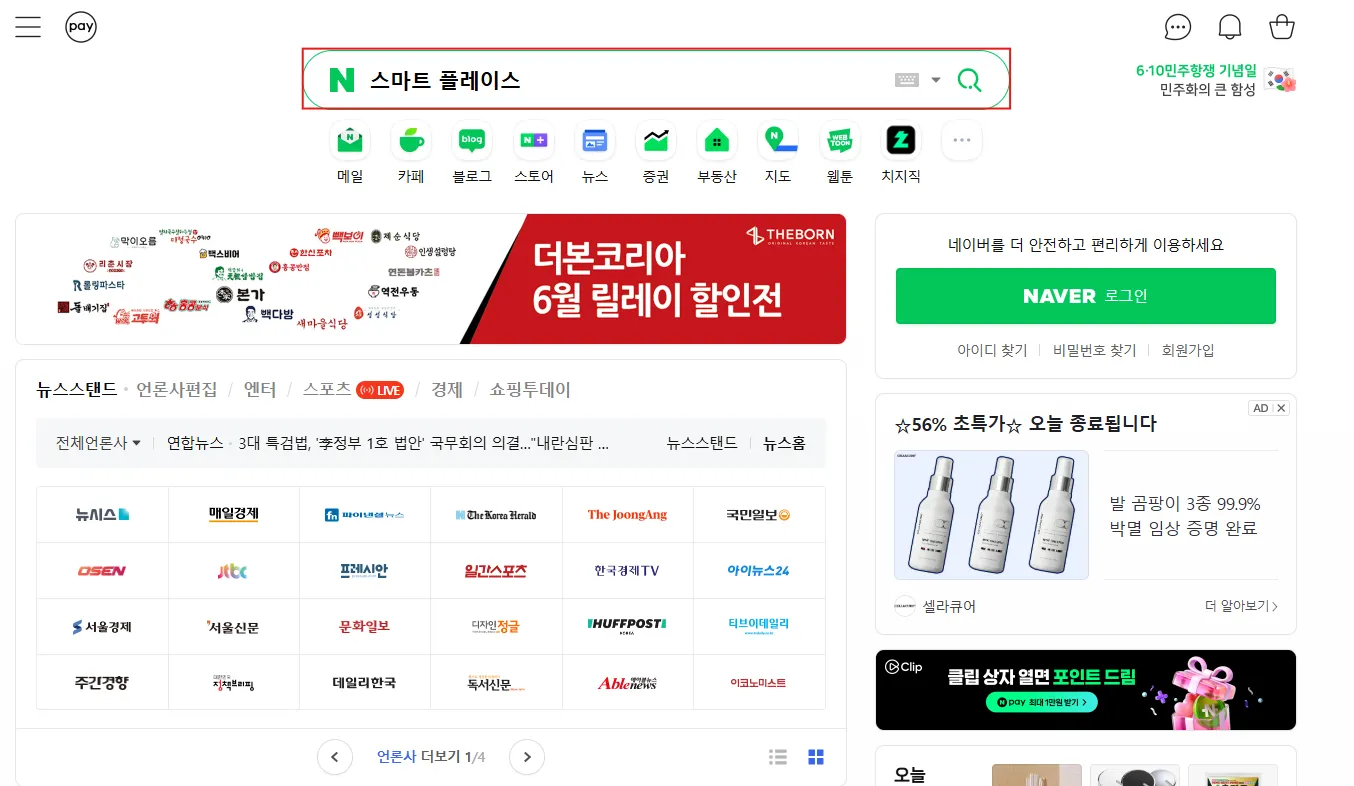Open the 뉴시스 press logo
Image resolution: width=1354 pixels, height=786 pixels.
click(102, 515)
